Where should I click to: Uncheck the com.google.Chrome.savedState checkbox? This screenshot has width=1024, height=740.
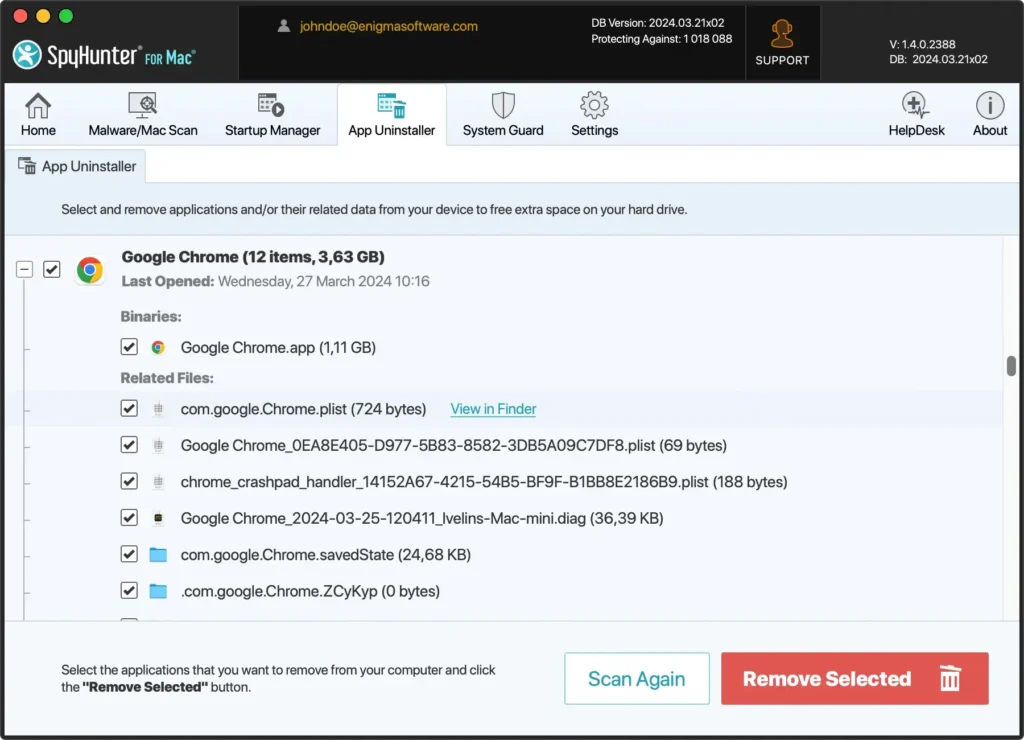pos(129,554)
